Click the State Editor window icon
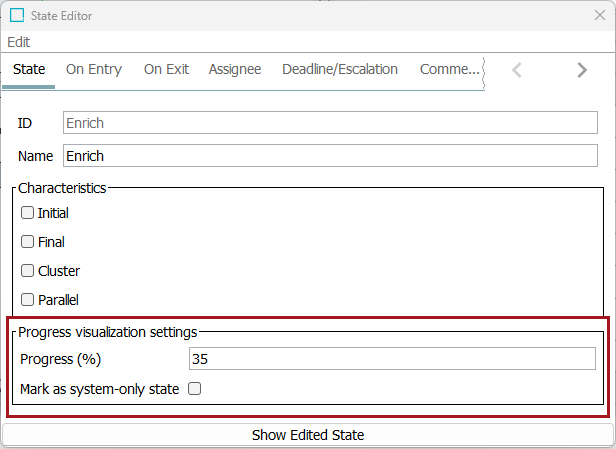The image size is (616, 449). (x=18, y=16)
